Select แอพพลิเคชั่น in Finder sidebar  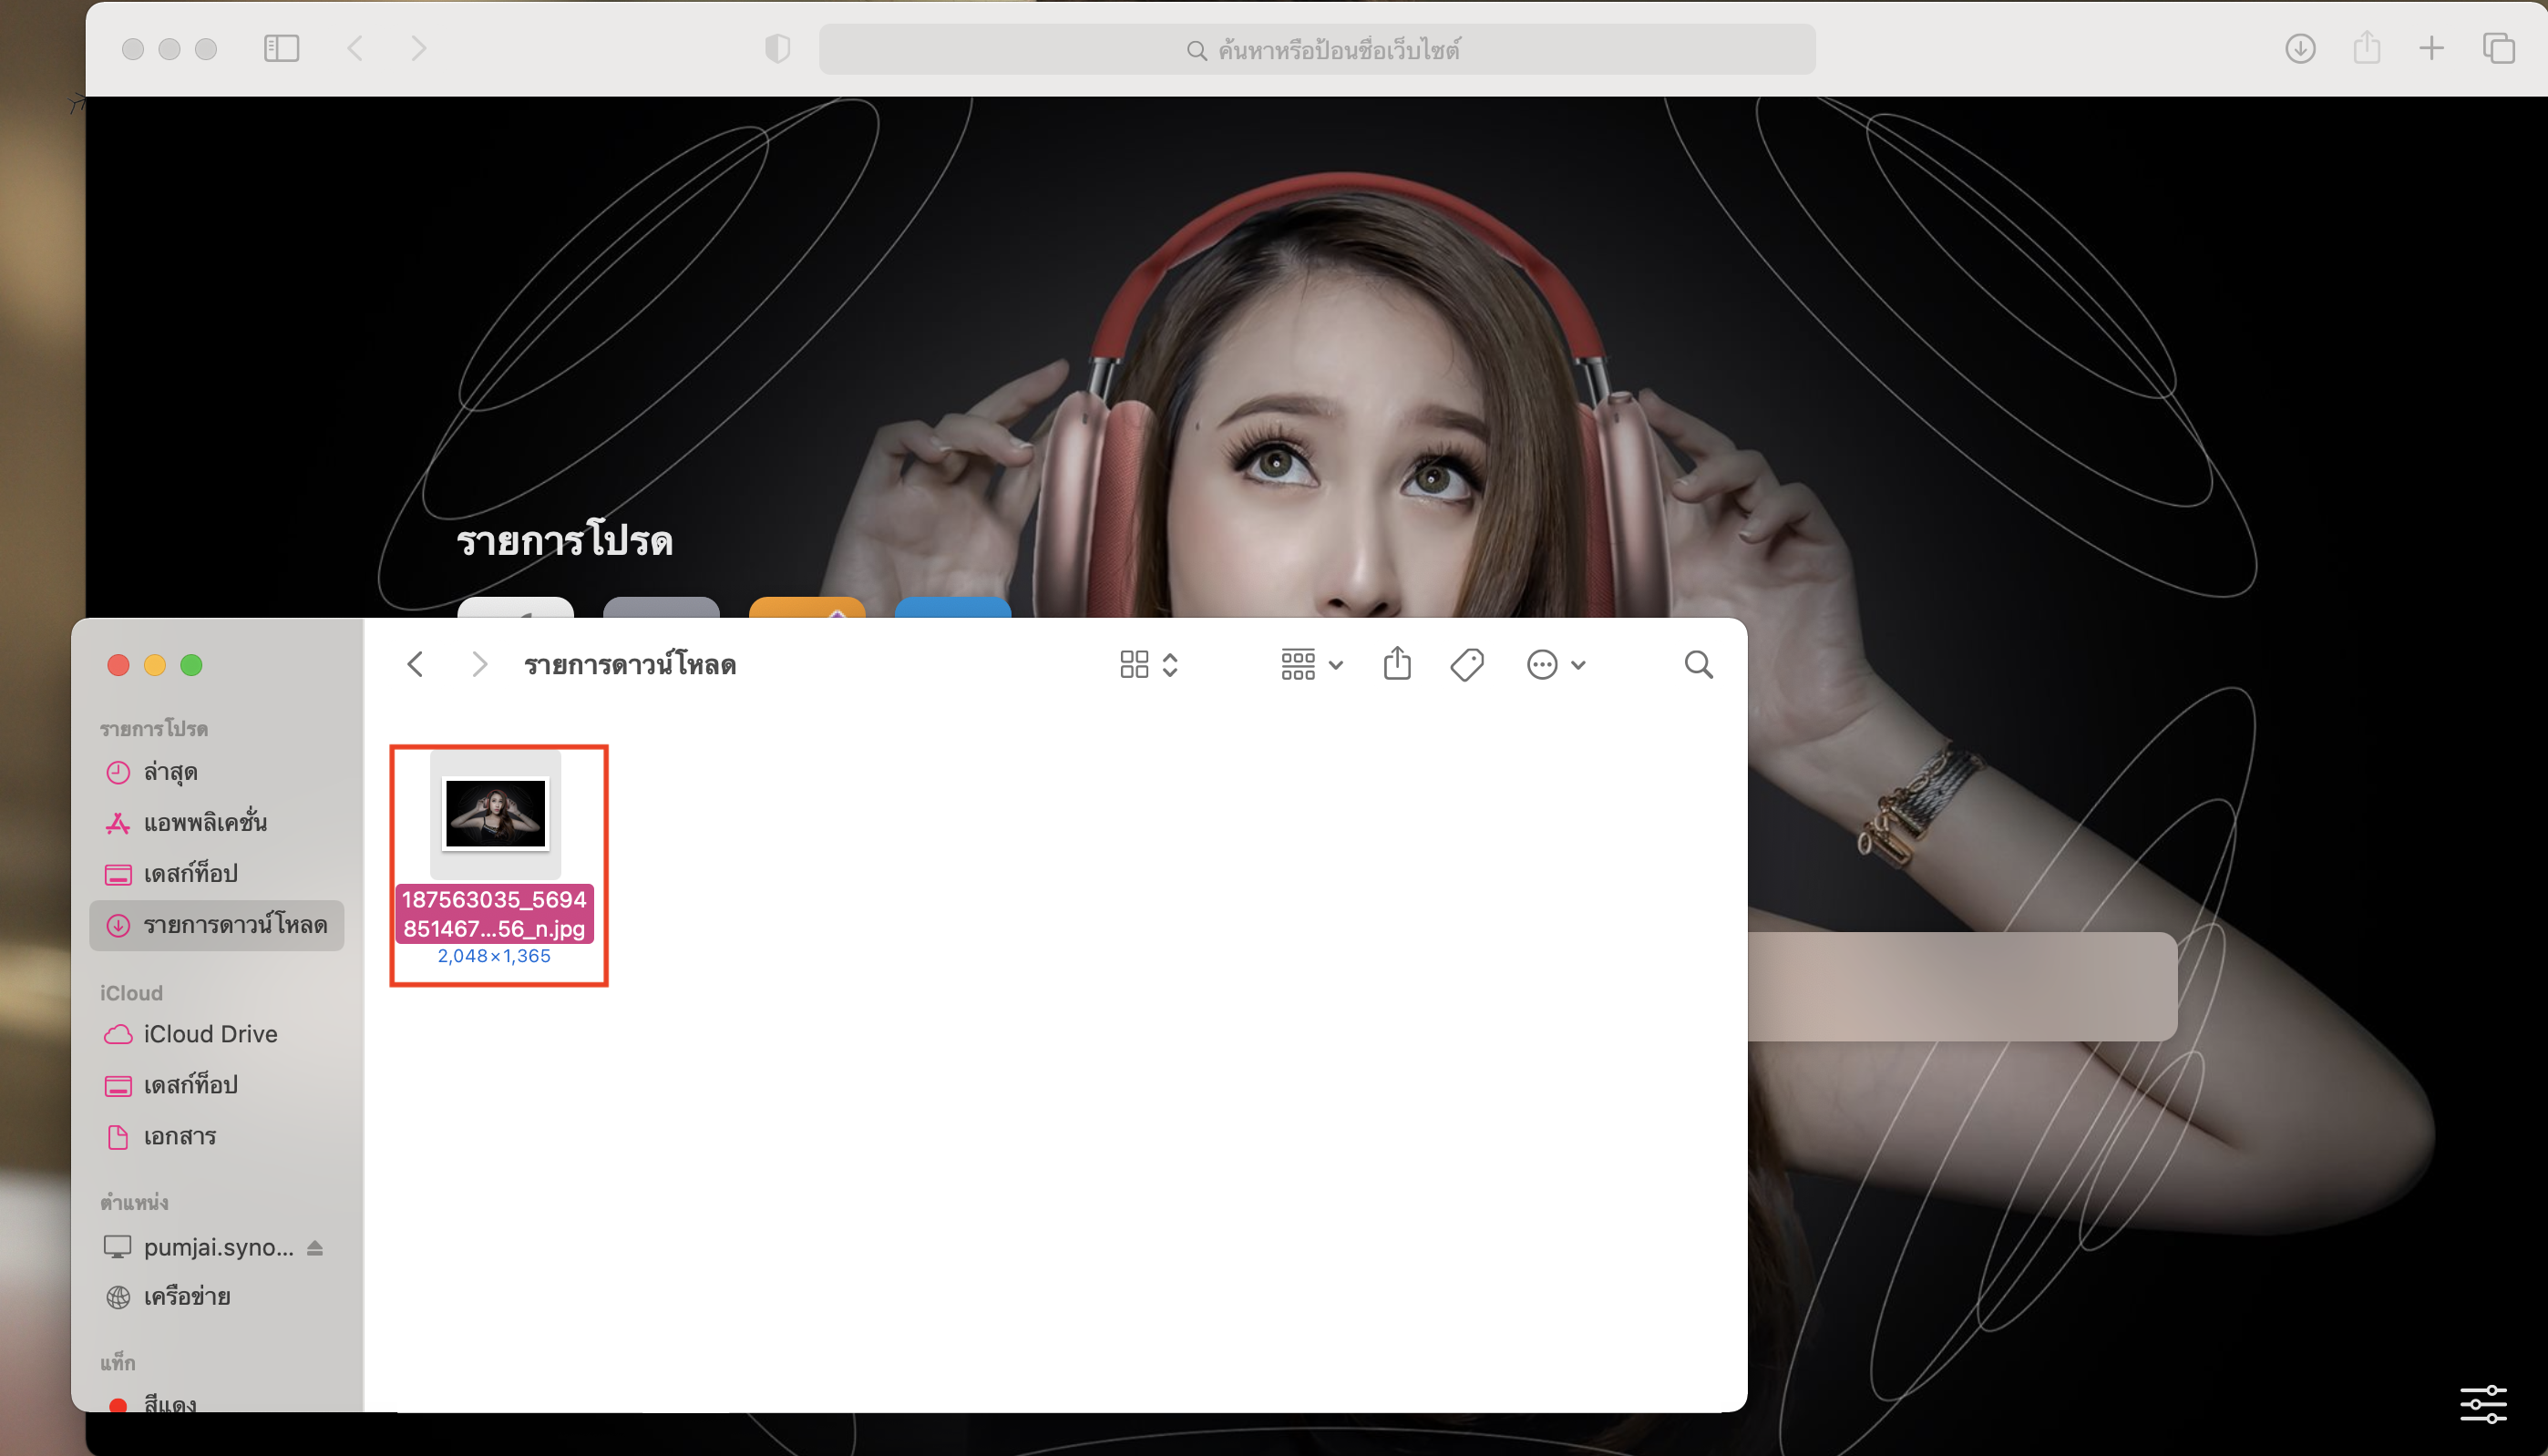coord(204,823)
